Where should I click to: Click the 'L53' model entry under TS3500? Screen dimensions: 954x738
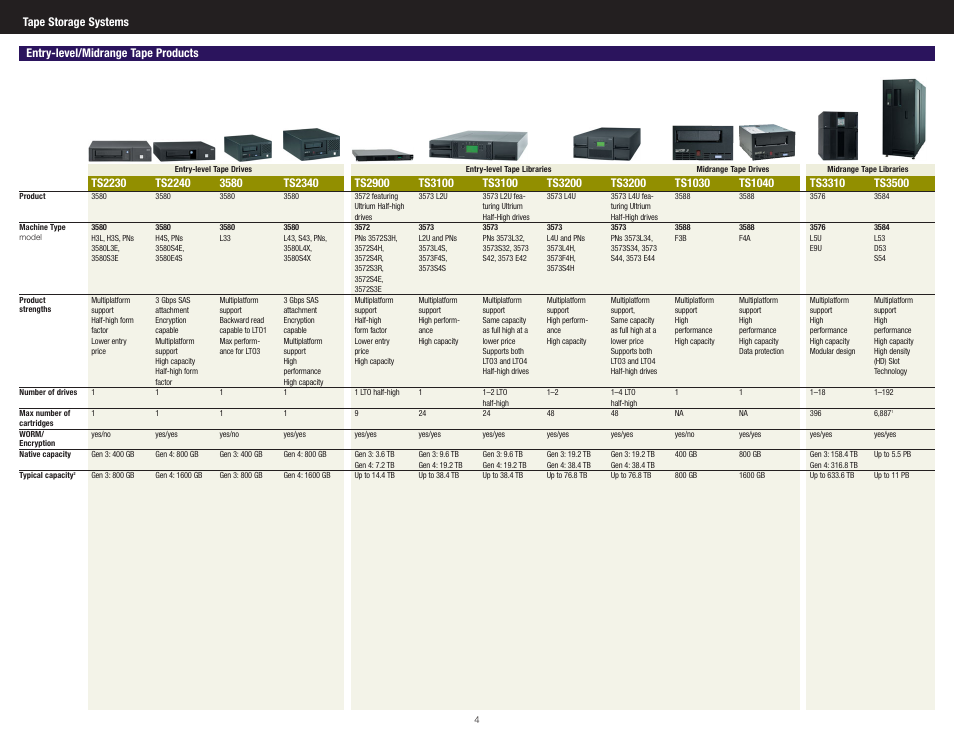(x=880, y=238)
